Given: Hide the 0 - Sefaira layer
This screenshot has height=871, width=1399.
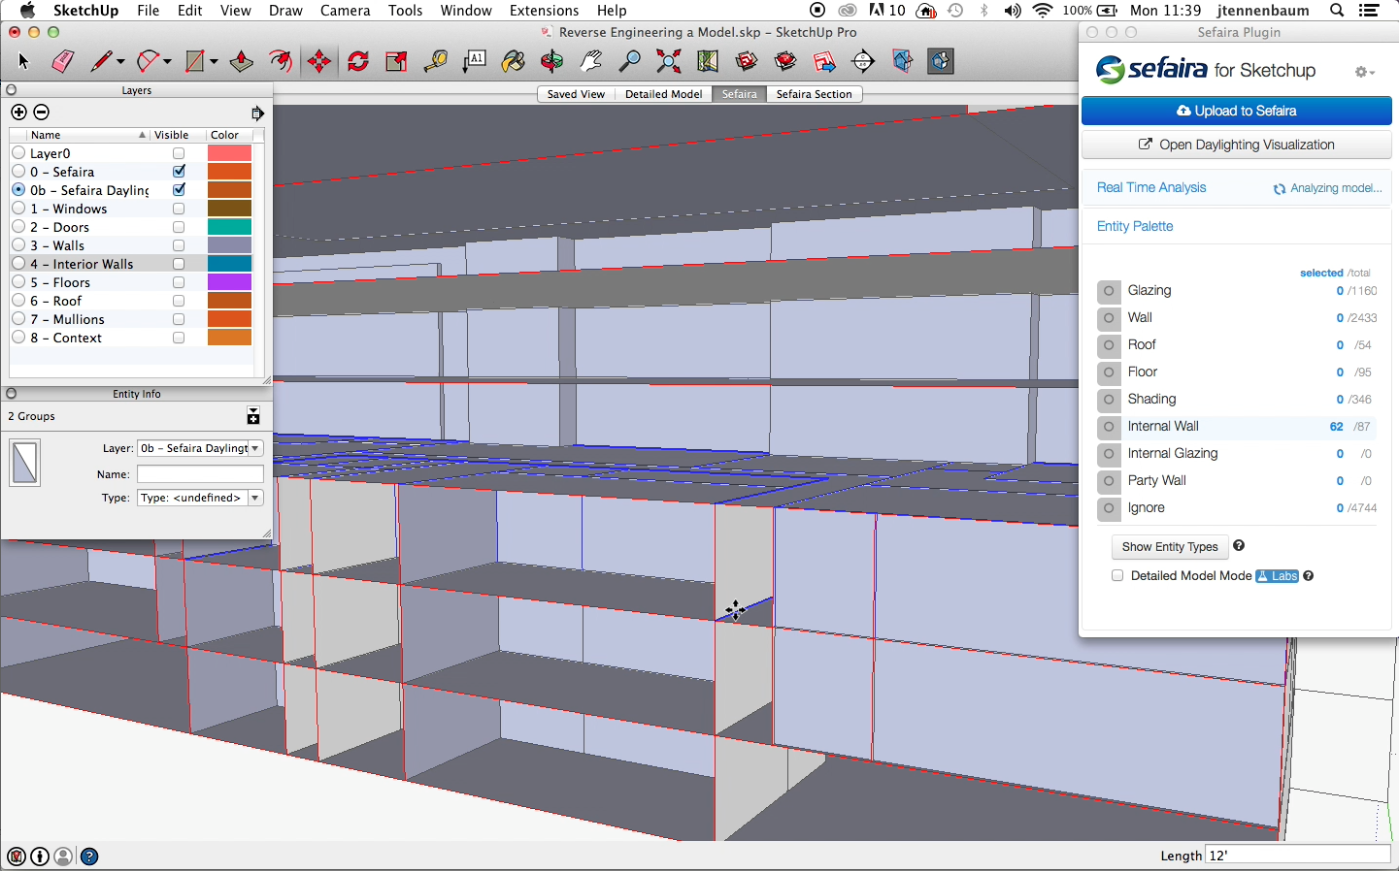Looking at the screenshot, I should [178, 172].
